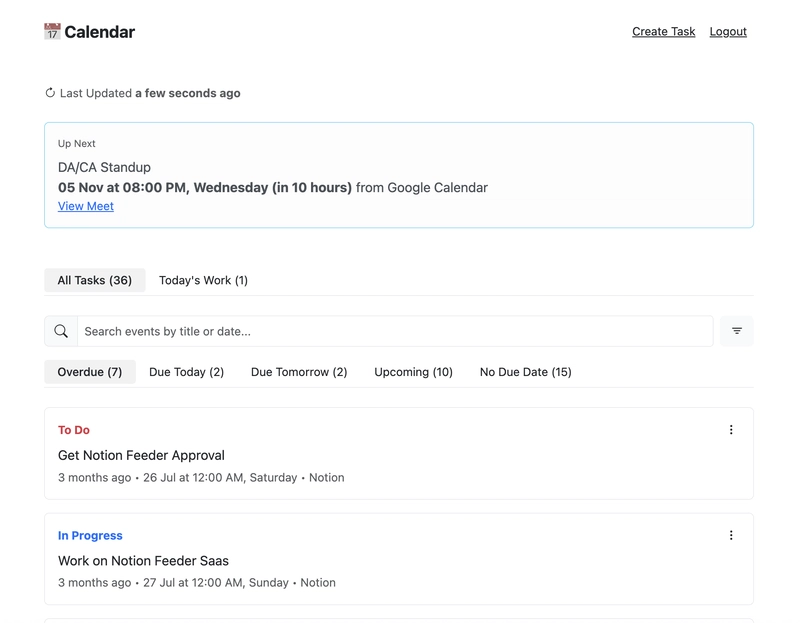Focus the search events input field
800x623 pixels.
tap(395, 331)
